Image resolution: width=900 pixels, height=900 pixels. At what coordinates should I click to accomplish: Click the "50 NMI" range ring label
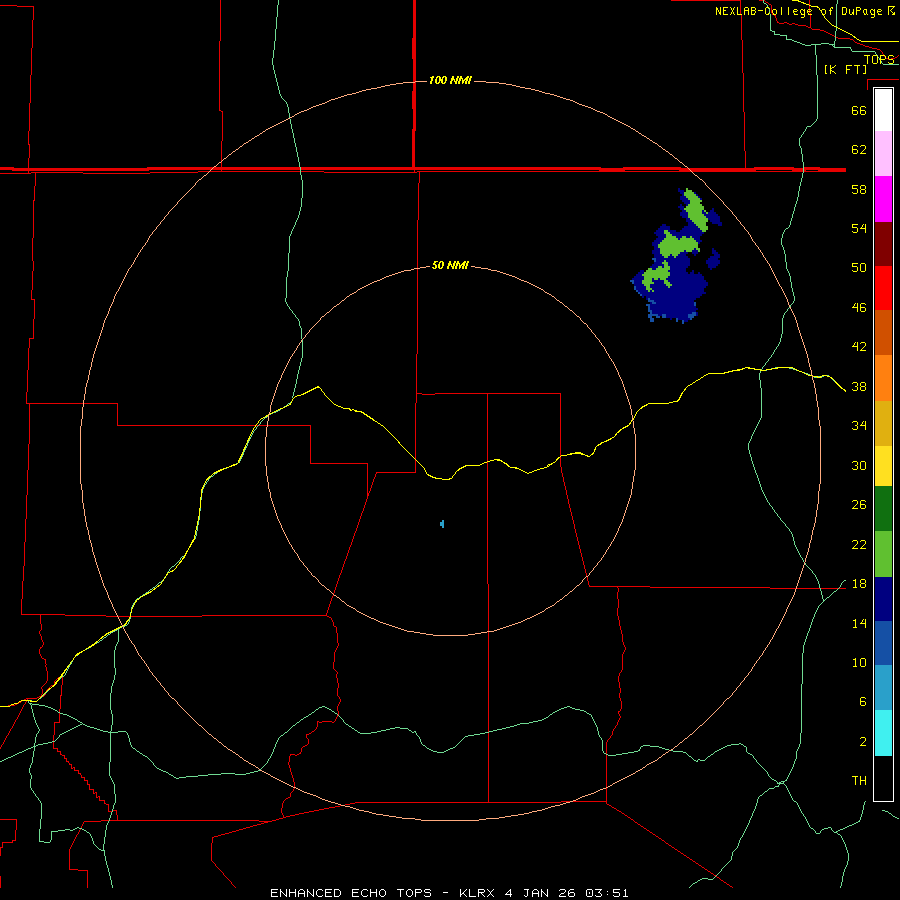click(x=450, y=265)
